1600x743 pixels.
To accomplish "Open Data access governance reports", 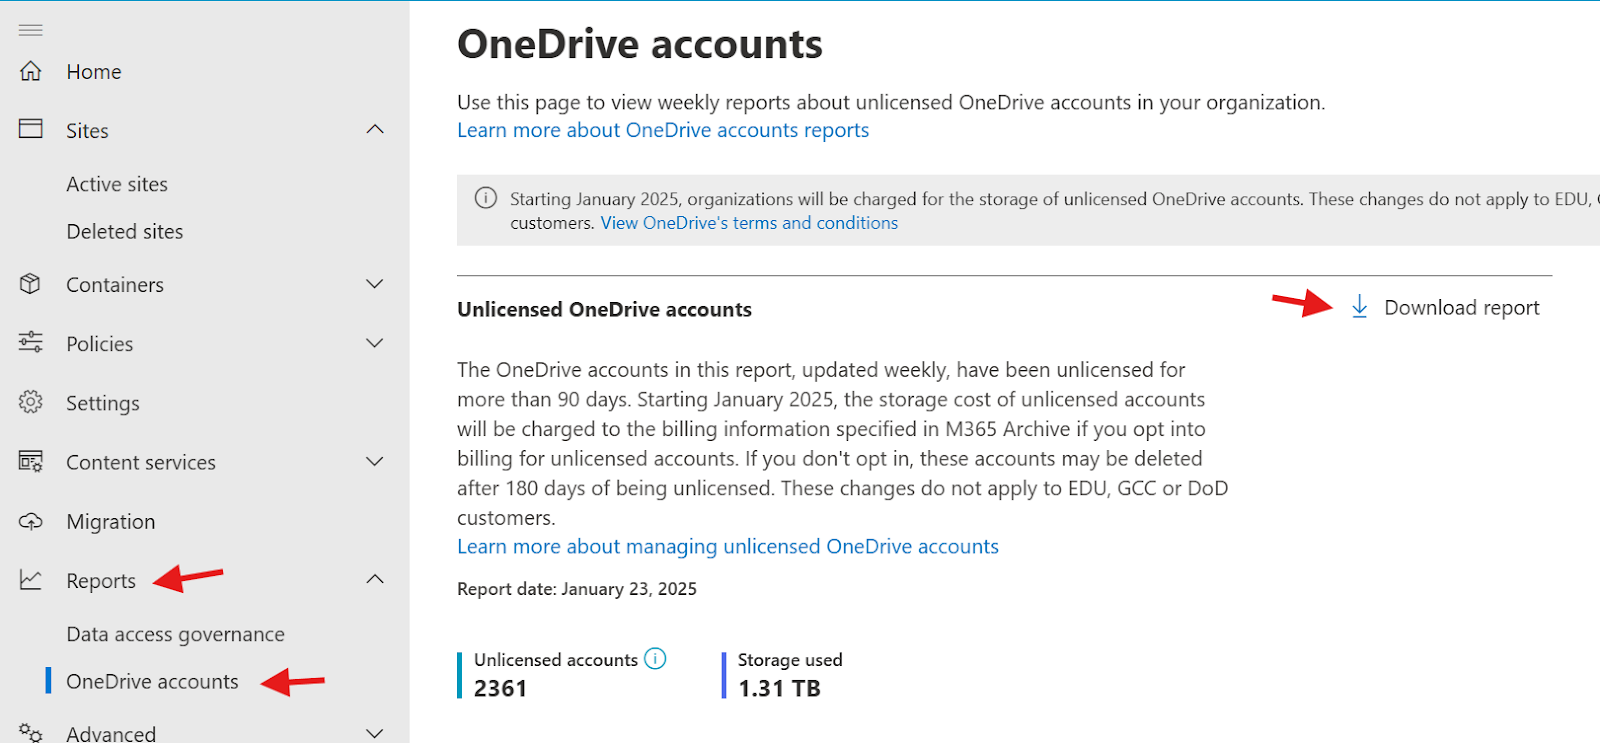I will tap(175, 634).
